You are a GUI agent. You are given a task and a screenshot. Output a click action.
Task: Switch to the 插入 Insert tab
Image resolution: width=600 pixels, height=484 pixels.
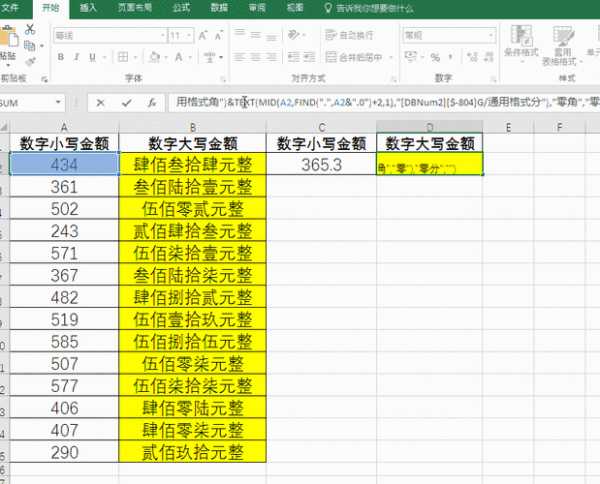(x=88, y=7)
